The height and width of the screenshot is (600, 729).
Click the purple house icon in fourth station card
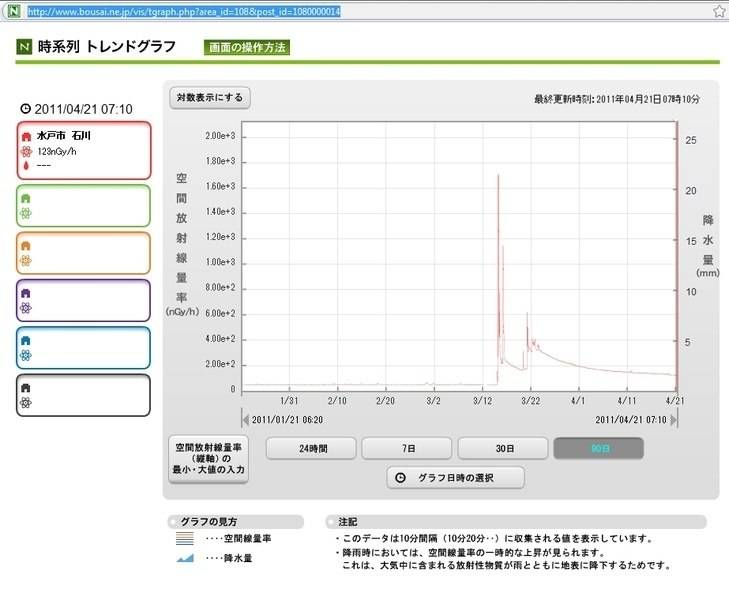click(26, 293)
